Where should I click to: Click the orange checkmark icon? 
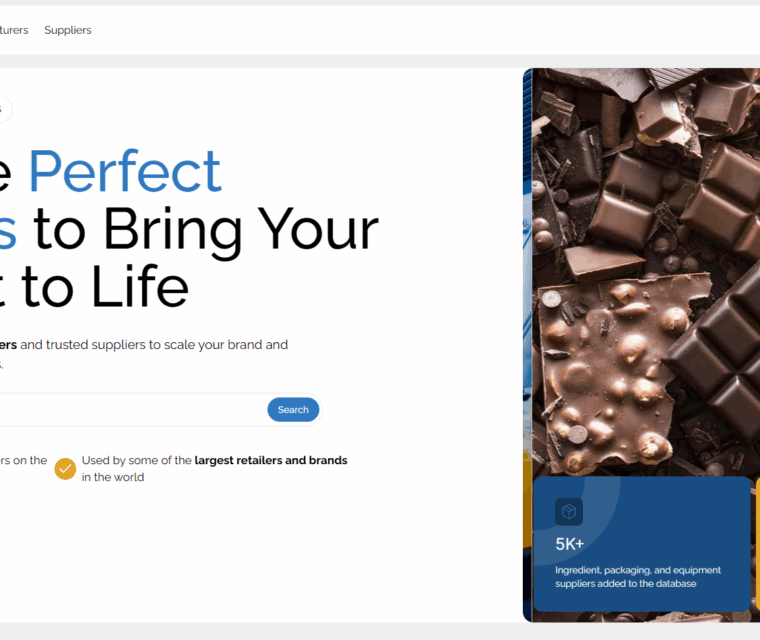click(65, 468)
